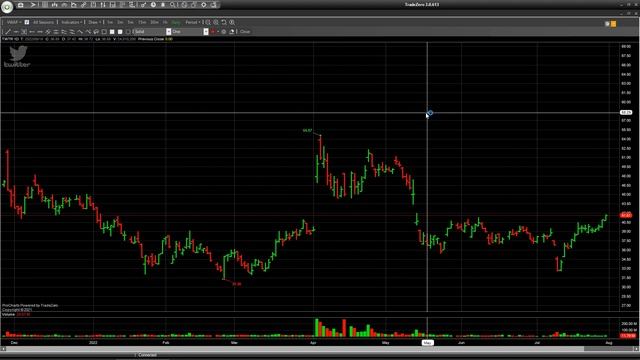Click the reset-zoom rotate arrow icon
This screenshot has width=640, height=360.
click(224, 22)
